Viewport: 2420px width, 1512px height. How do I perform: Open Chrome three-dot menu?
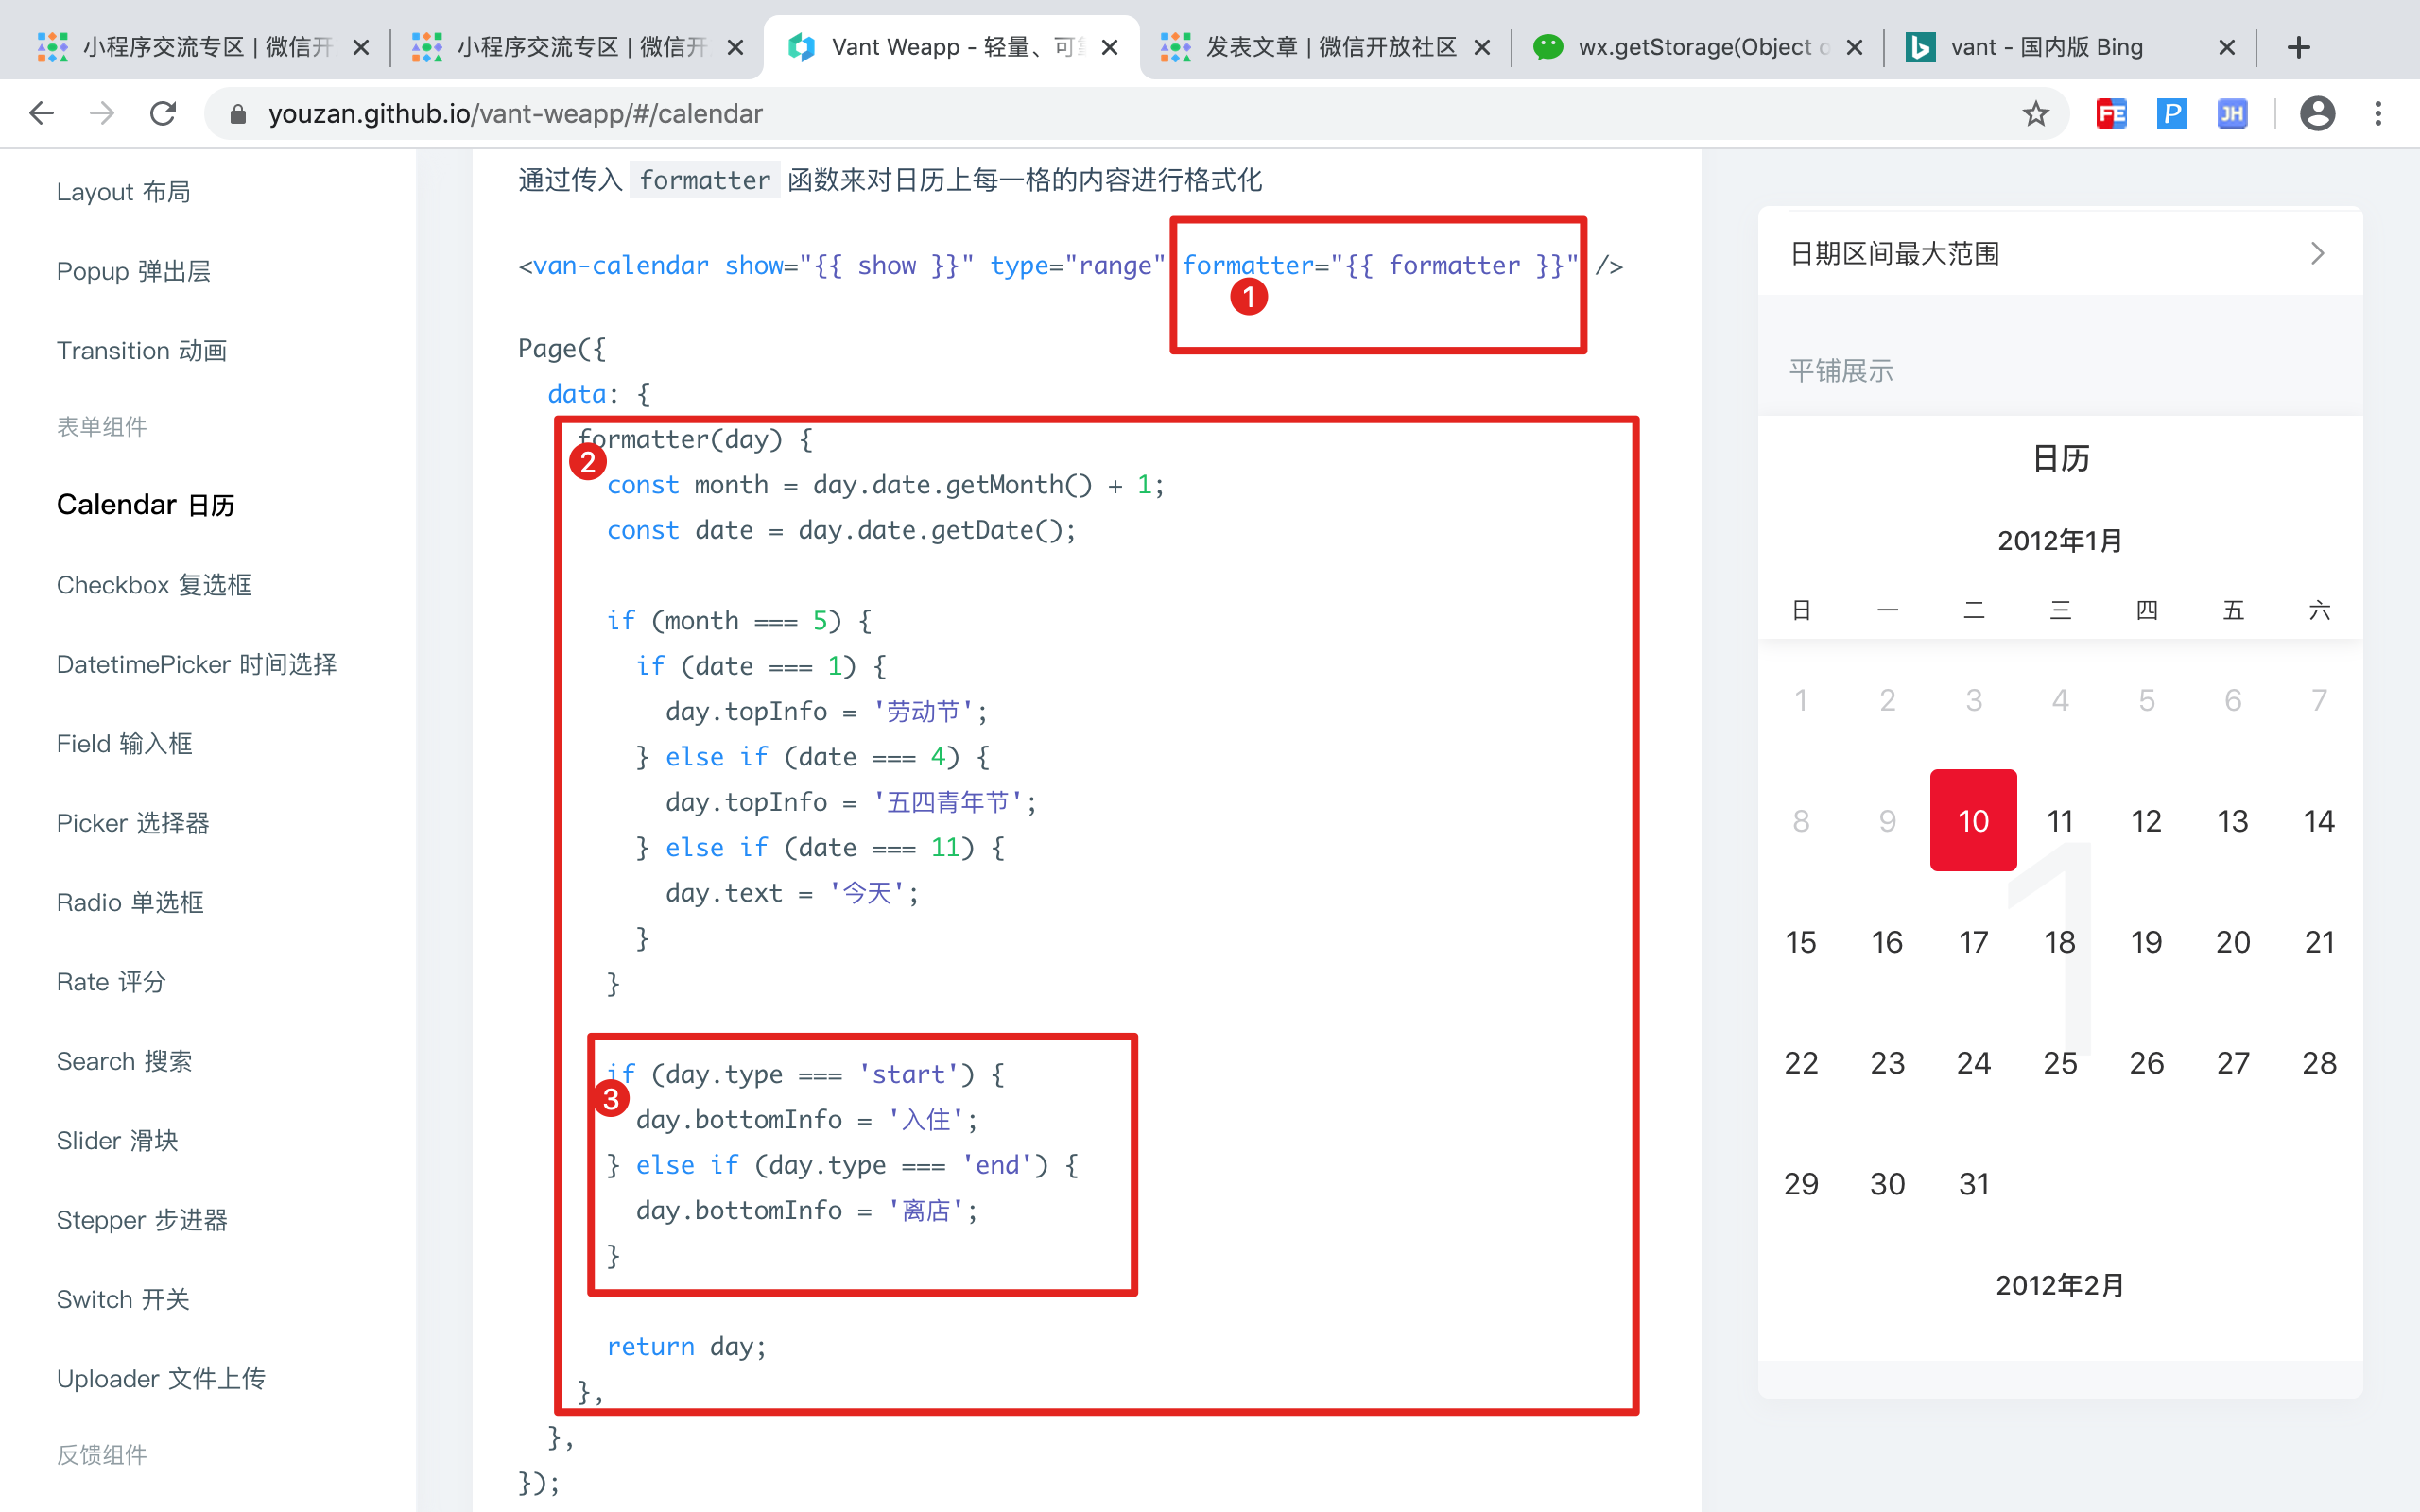coord(2378,113)
